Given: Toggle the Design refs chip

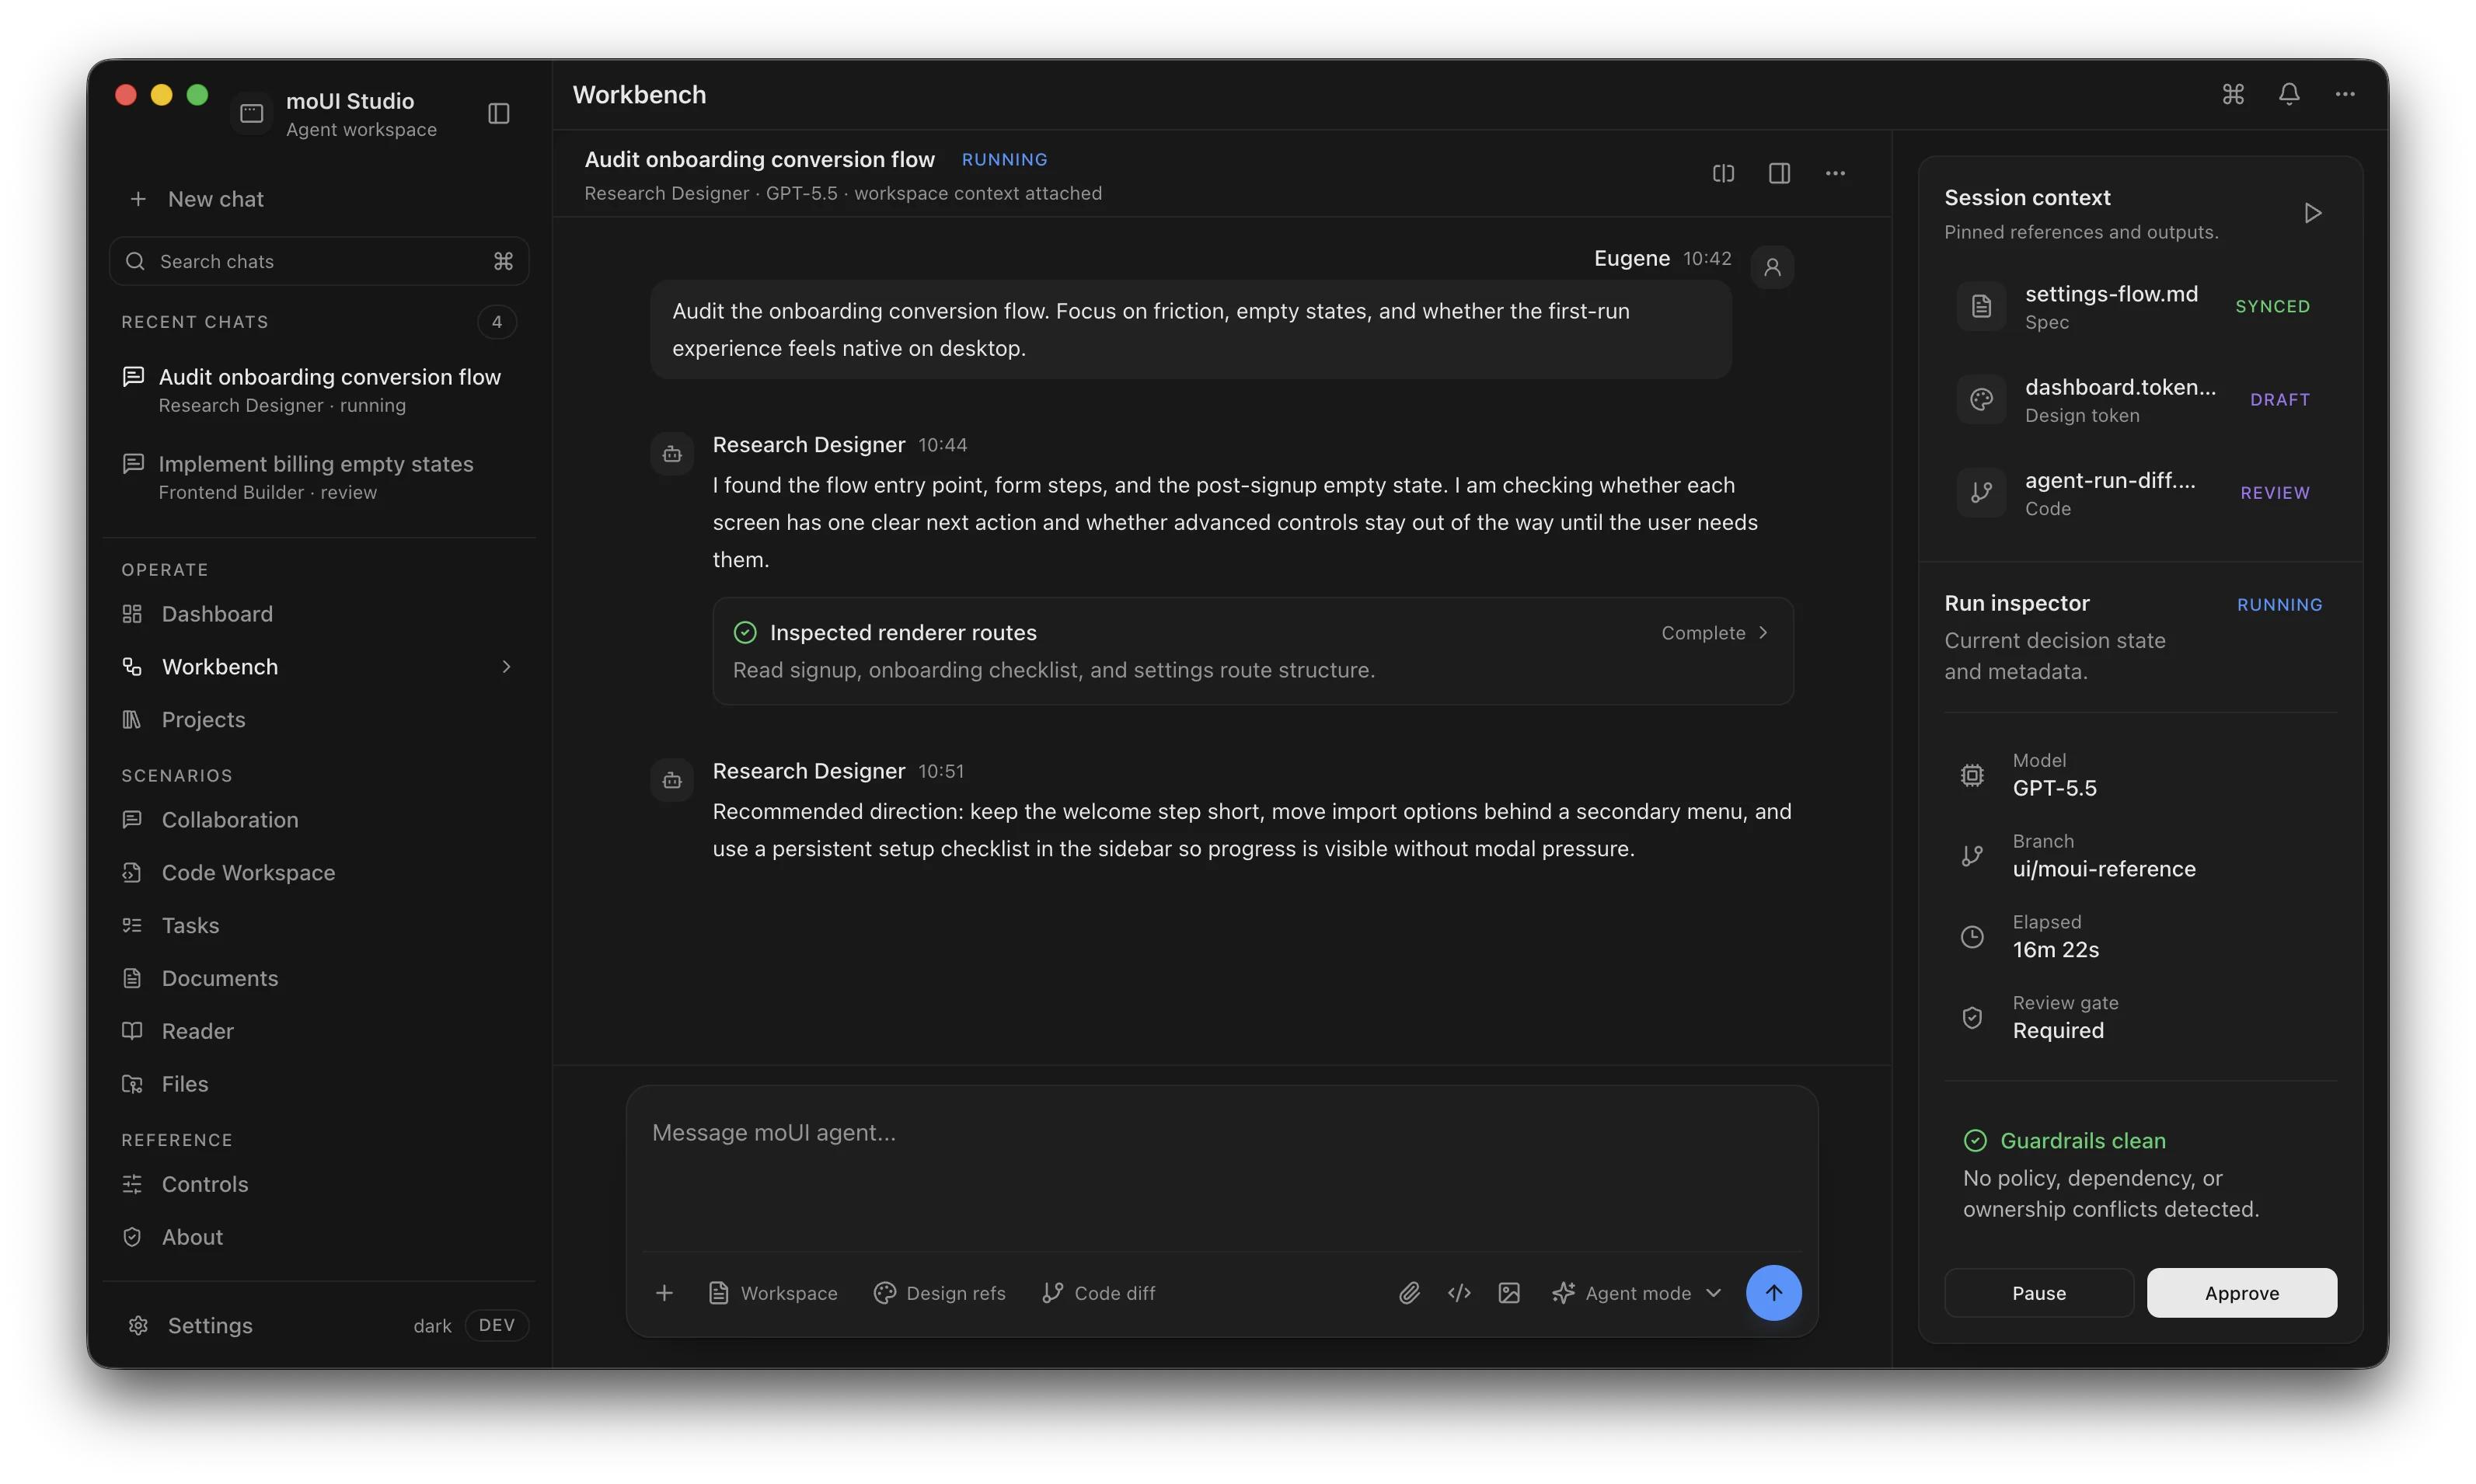Looking at the screenshot, I should click(939, 1293).
